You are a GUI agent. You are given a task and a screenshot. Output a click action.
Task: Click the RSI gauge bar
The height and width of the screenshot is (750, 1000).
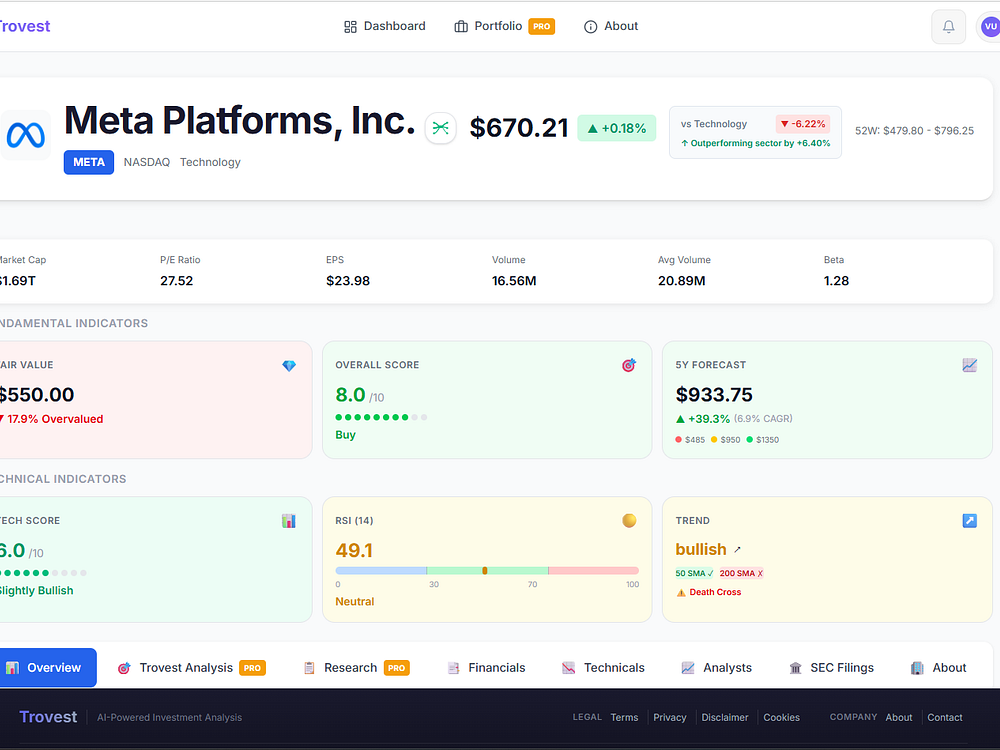(x=487, y=570)
